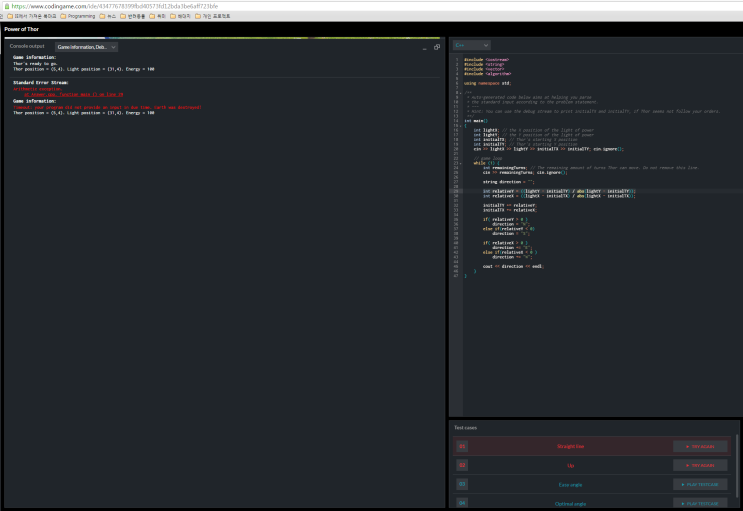This screenshot has width=743, height=511.
Task: Click the 'Power of Thor' title
Action: 22,29
